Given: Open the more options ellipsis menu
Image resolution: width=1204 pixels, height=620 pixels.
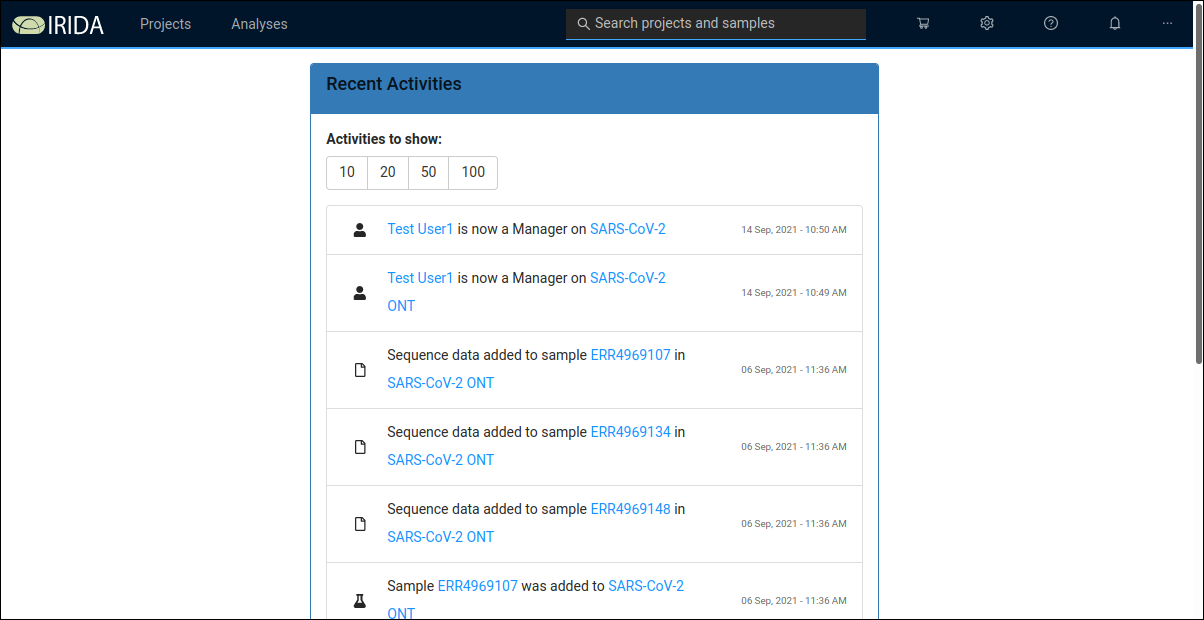Looking at the screenshot, I should (x=1167, y=23).
